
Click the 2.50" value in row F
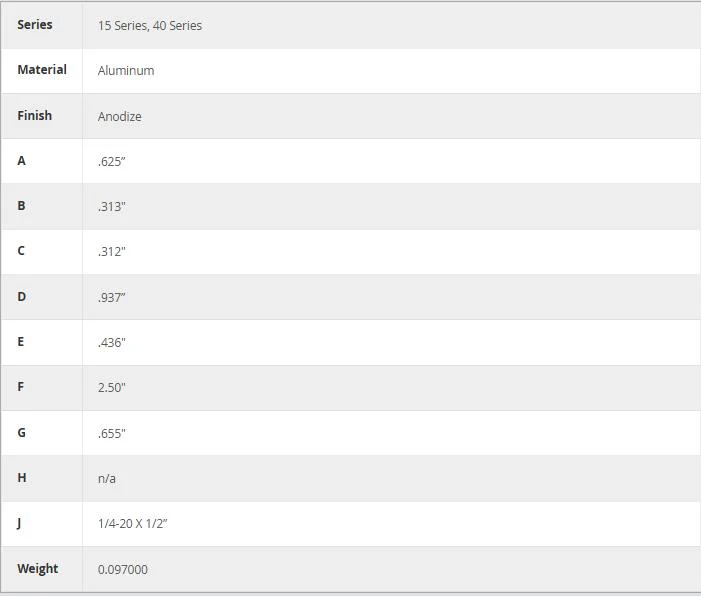coord(112,388)
